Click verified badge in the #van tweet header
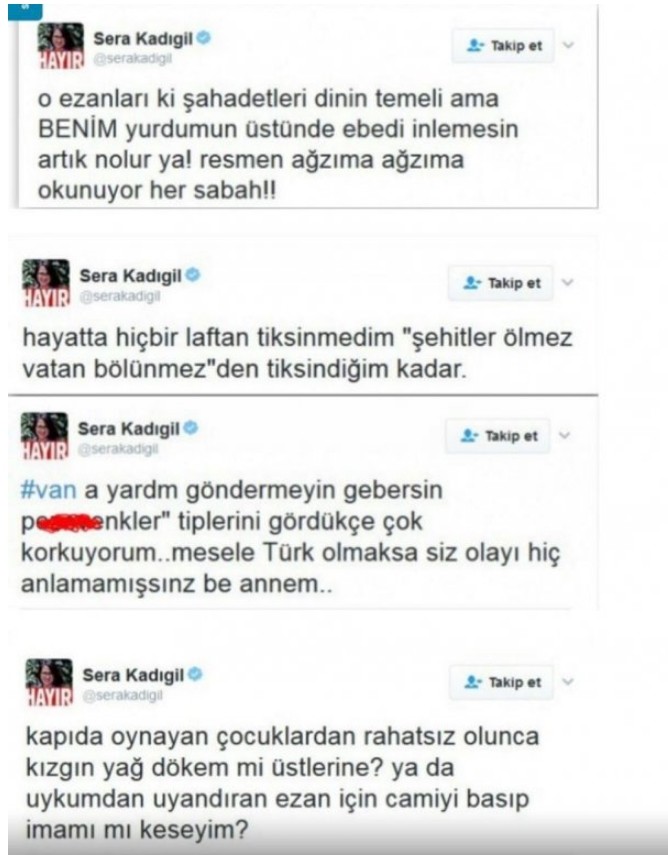 [191, 429]
